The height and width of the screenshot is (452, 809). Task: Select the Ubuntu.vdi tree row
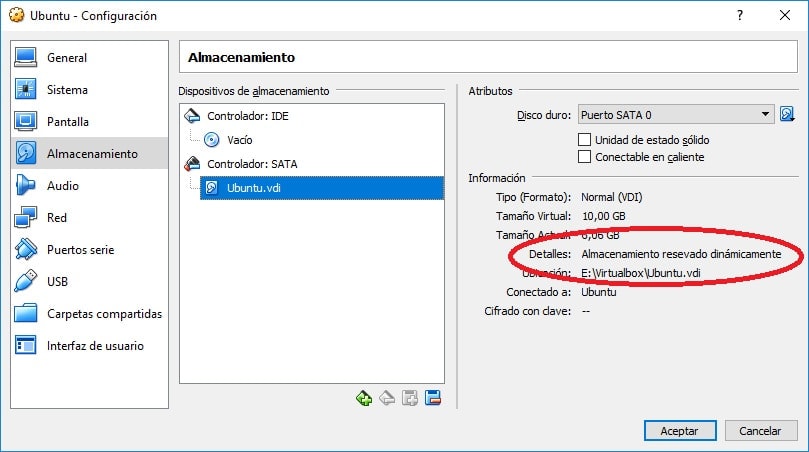pos(321,187)
